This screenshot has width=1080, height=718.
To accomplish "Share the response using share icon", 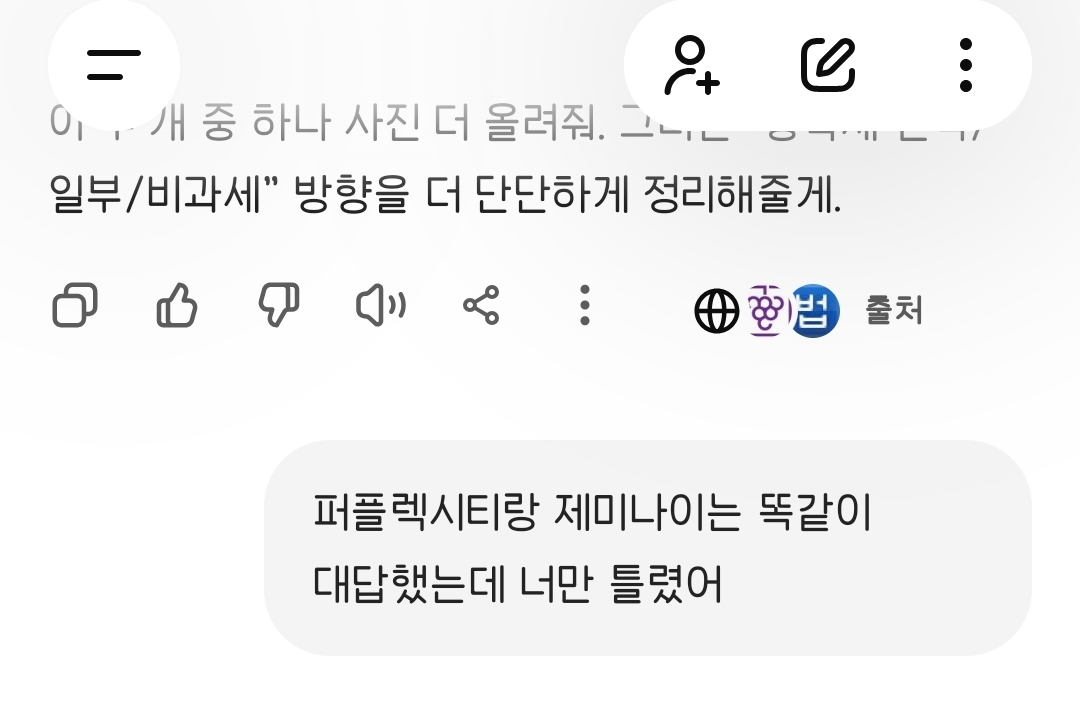I will click(x=481, y=305).
